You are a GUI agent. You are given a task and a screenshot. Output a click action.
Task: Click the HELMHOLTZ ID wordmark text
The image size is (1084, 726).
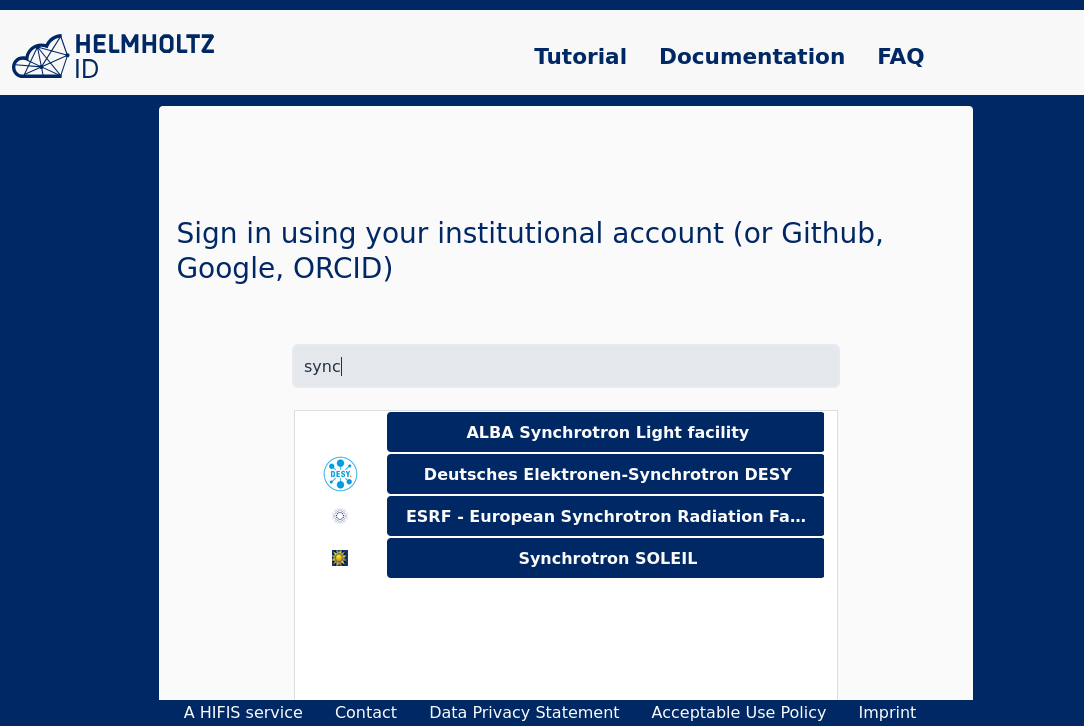pyautogui.click(x=144, y=56)
